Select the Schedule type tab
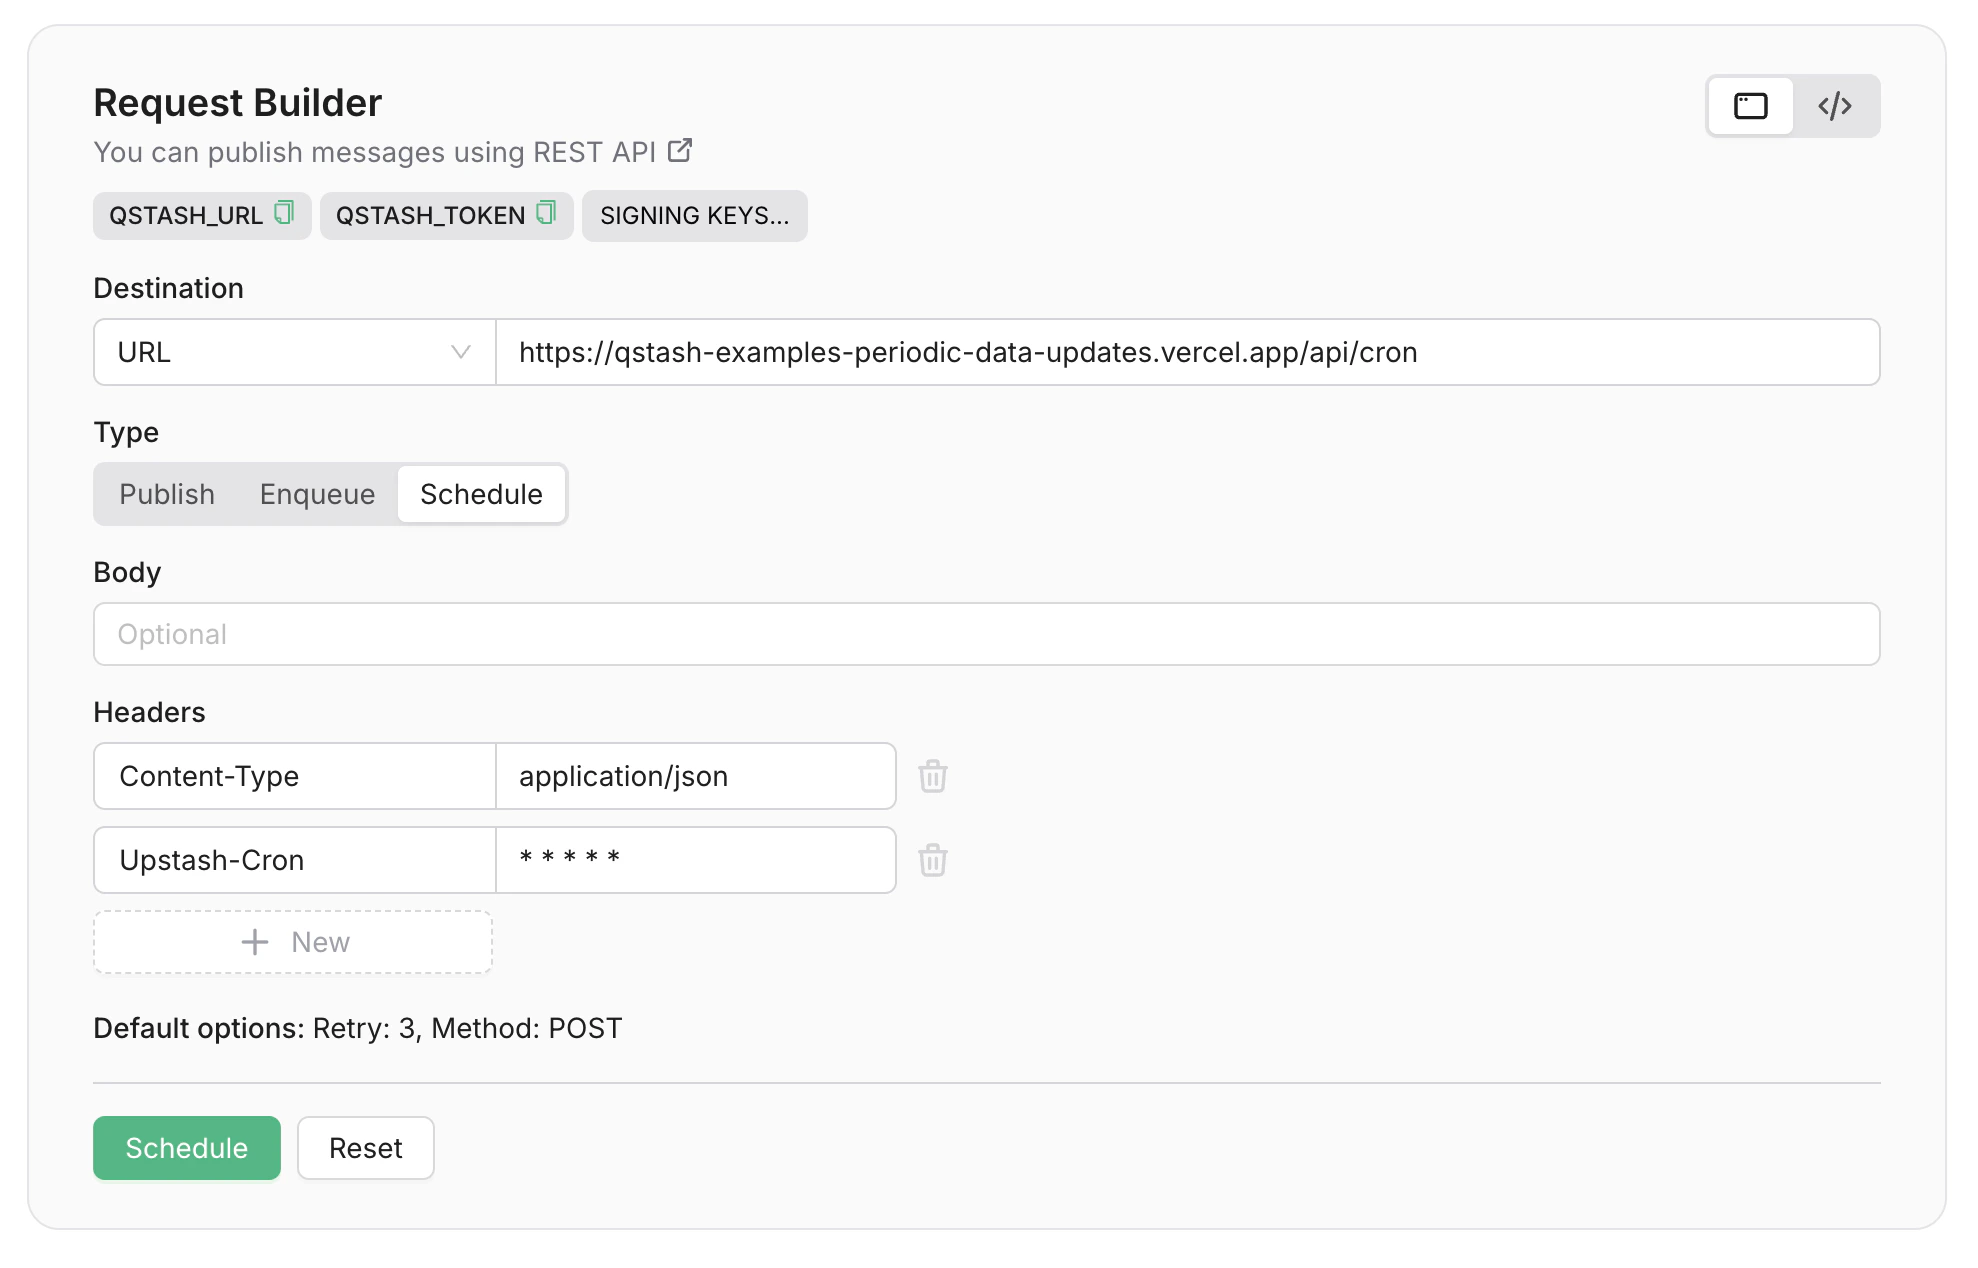Viewport: 1978px width, 1268px height. tap(481, 494)
